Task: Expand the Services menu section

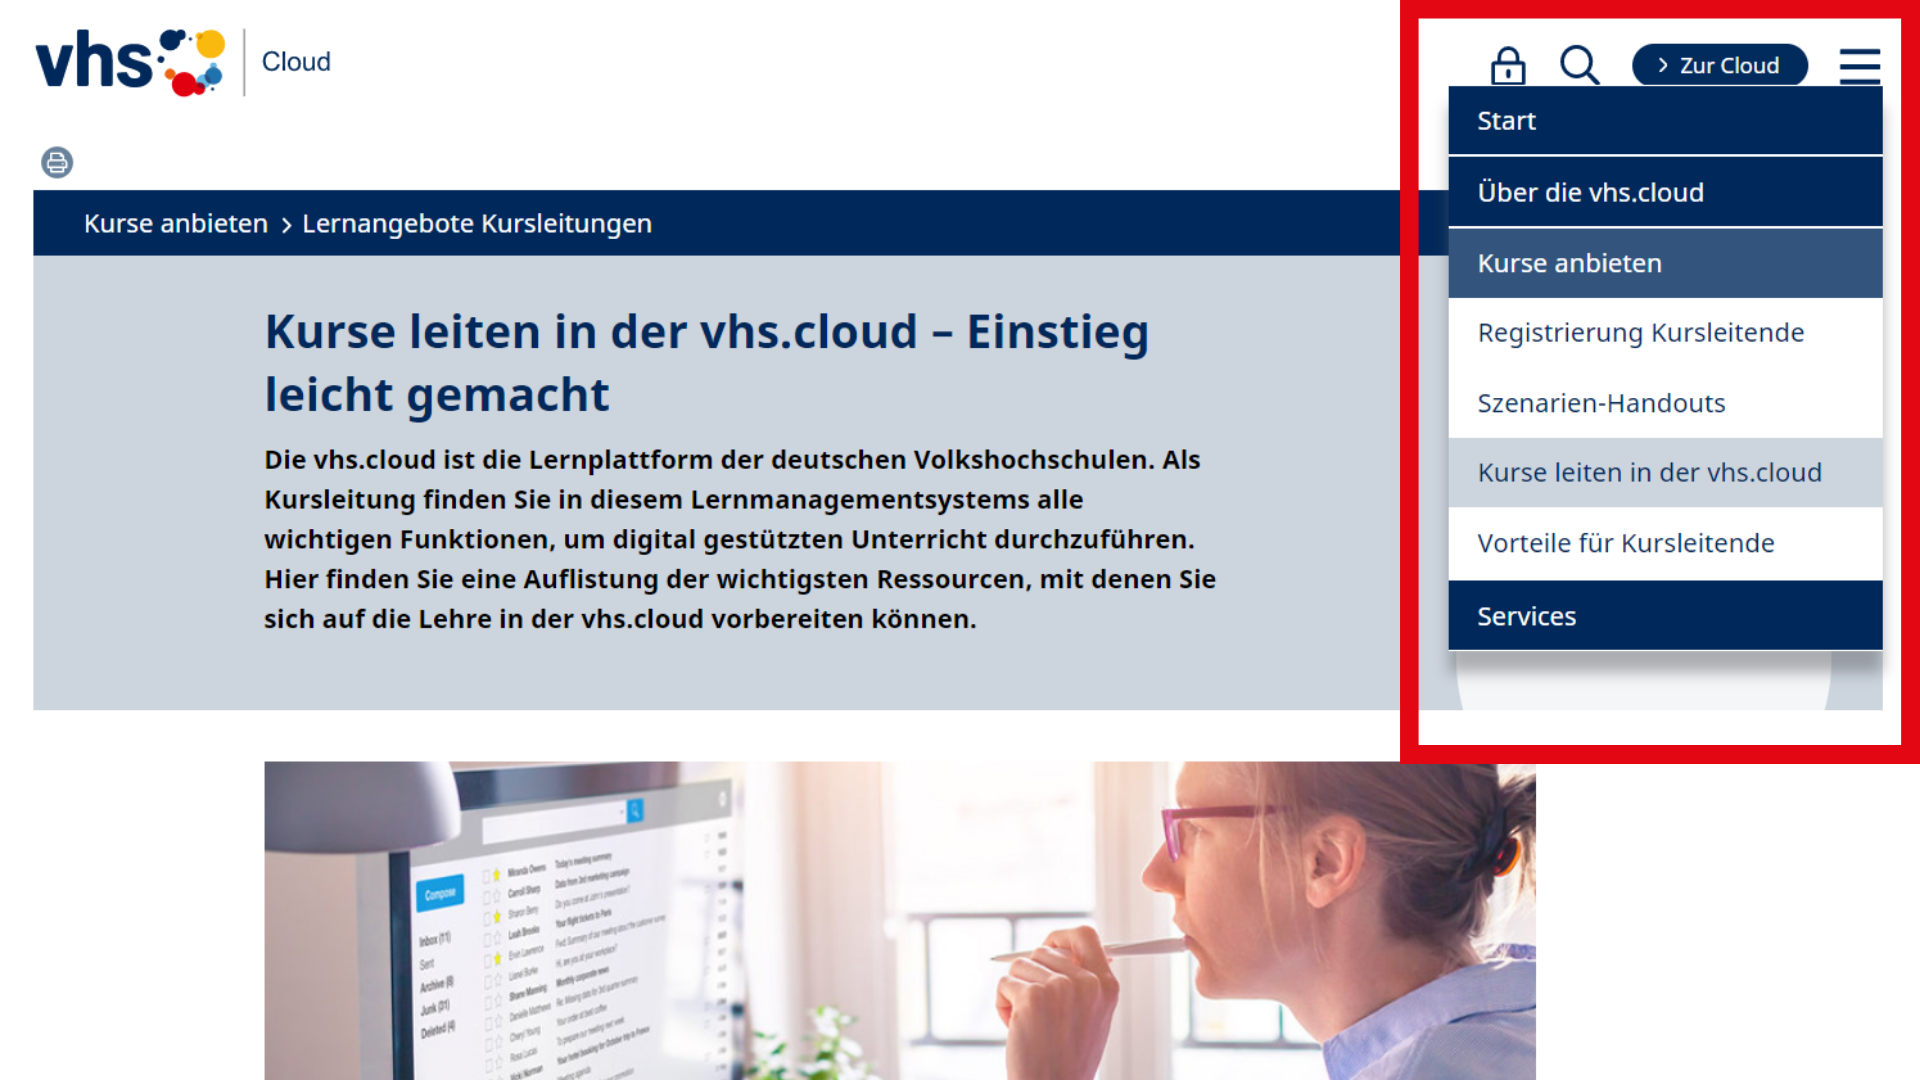Action: pos(1526,616)
